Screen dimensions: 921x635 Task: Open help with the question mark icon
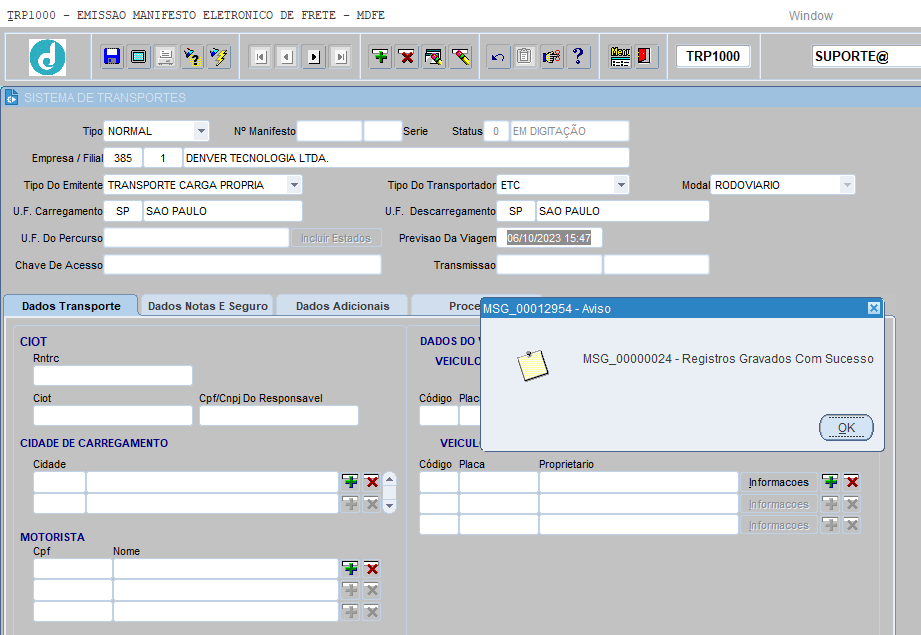click(579, 57)
